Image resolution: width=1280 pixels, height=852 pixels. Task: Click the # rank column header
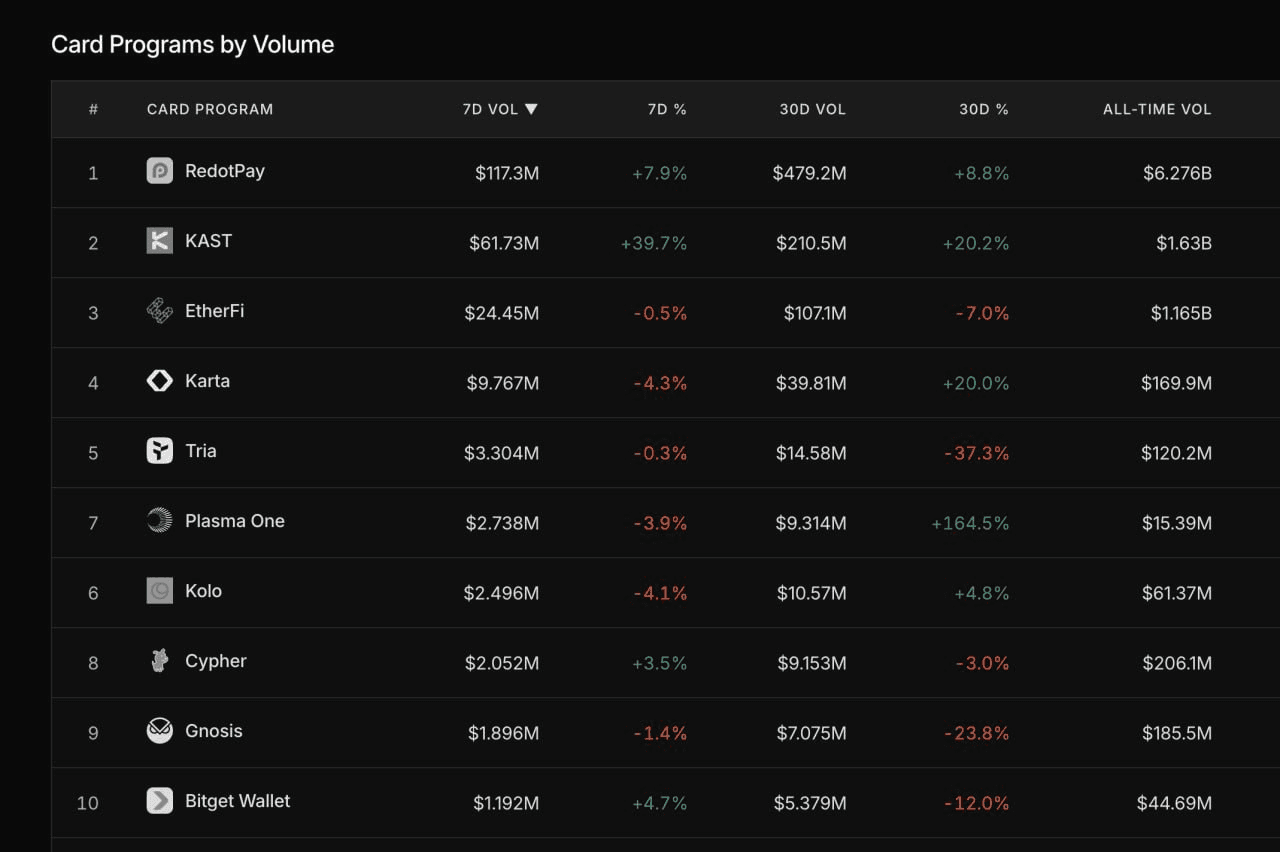click(93, 109)
